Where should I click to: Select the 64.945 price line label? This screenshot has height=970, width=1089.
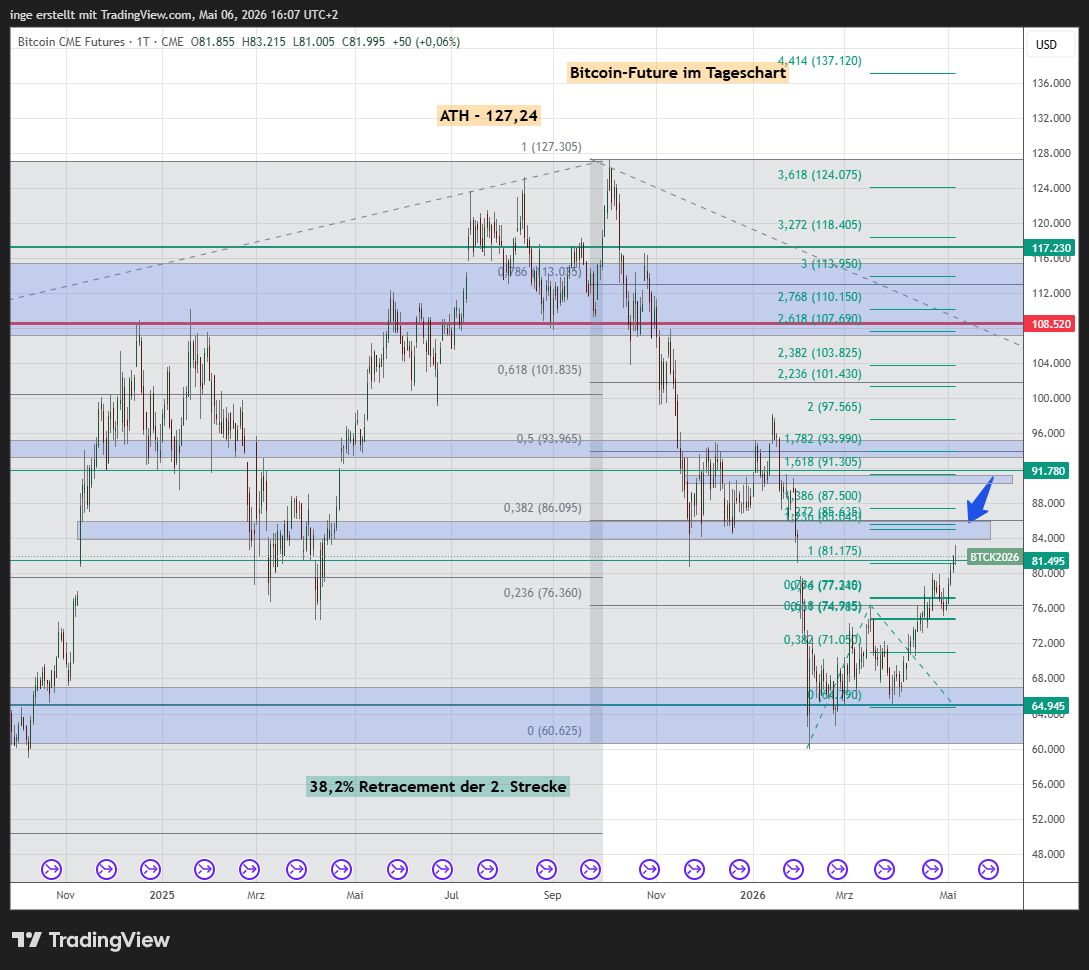(1047, 706)
